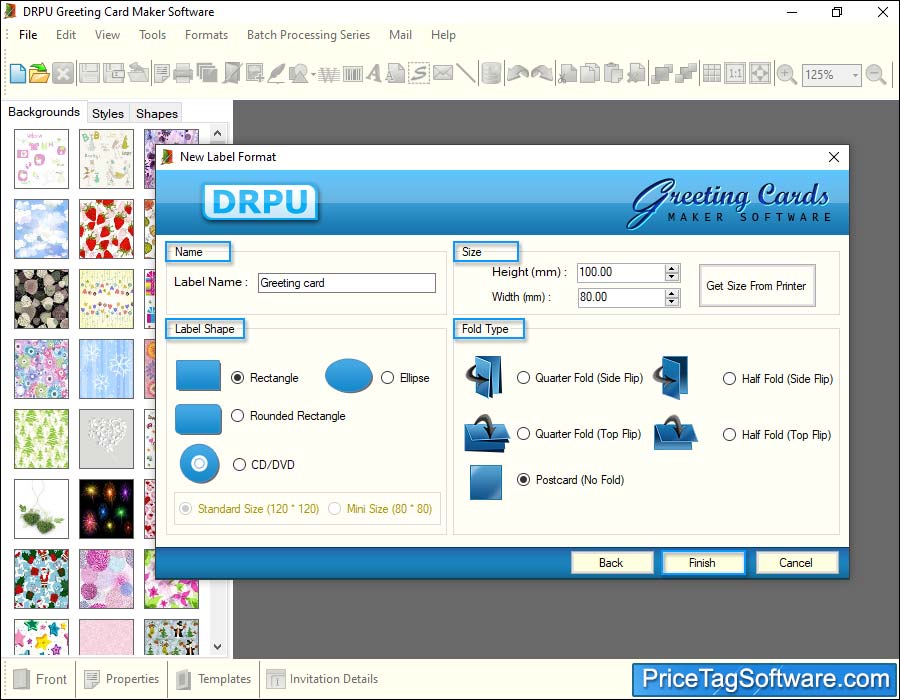Switch to the Styles tab

click(x=108, y=114)
